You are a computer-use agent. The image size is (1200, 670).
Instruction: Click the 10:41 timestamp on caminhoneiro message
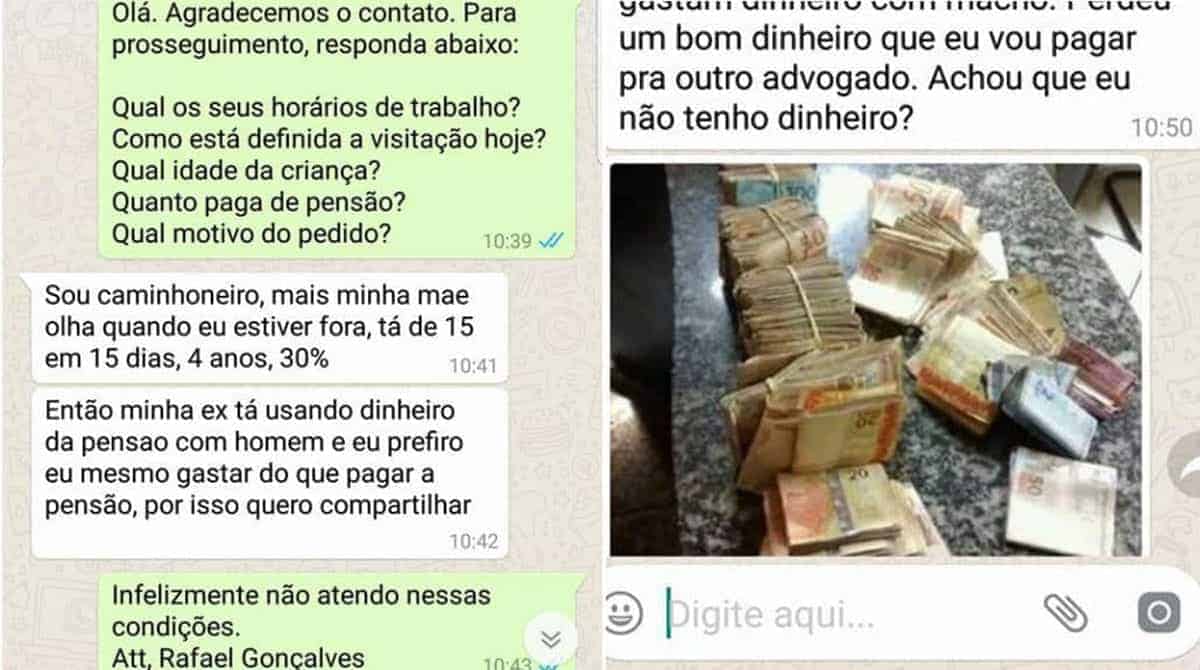click(472, 366)
